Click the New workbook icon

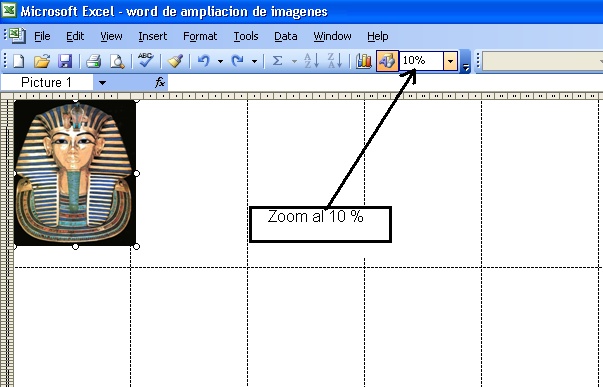point(18,61)
